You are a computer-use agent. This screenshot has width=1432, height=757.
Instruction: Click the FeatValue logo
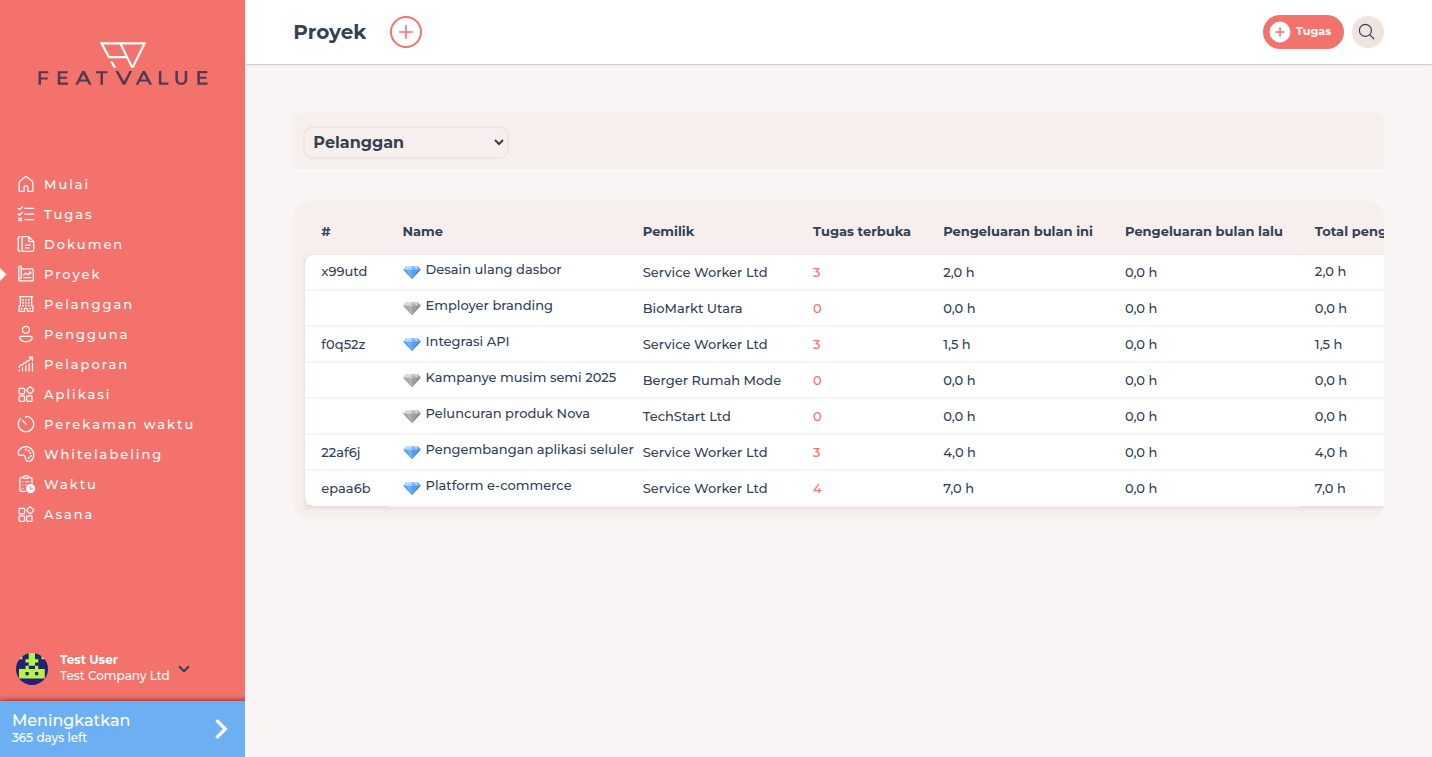click(x=123, y=64)
